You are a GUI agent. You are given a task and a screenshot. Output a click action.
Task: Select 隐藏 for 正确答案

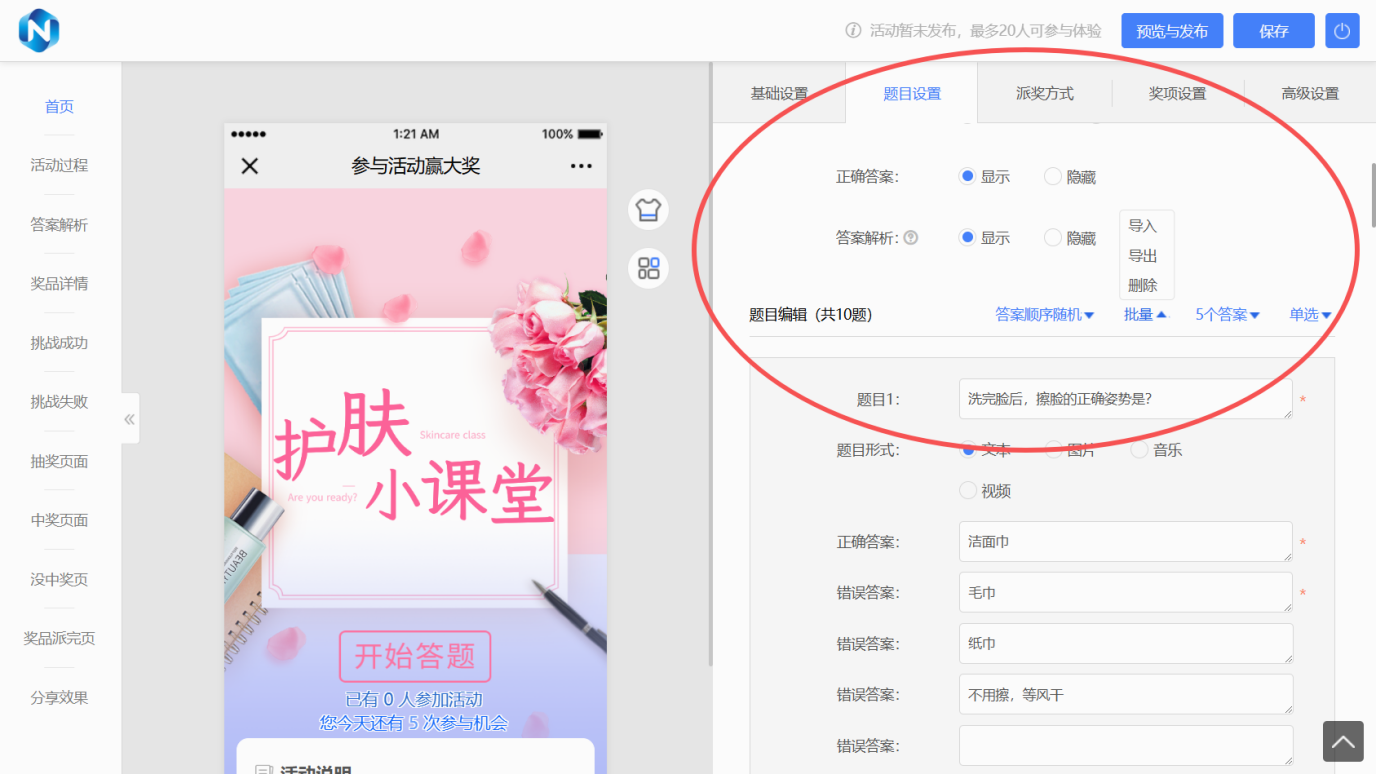pos(1053,177)
